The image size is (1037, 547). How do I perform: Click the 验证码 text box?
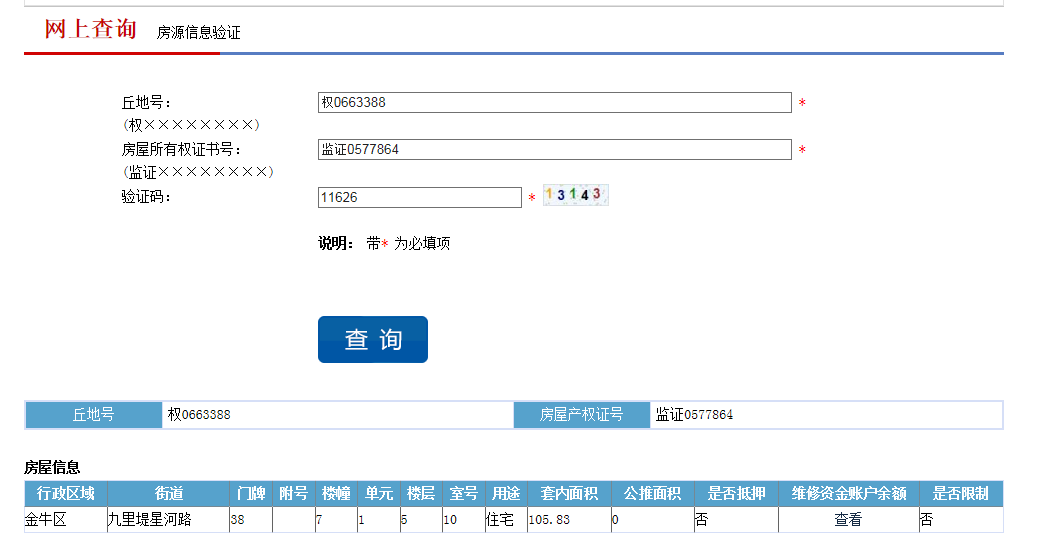[419, 198]
